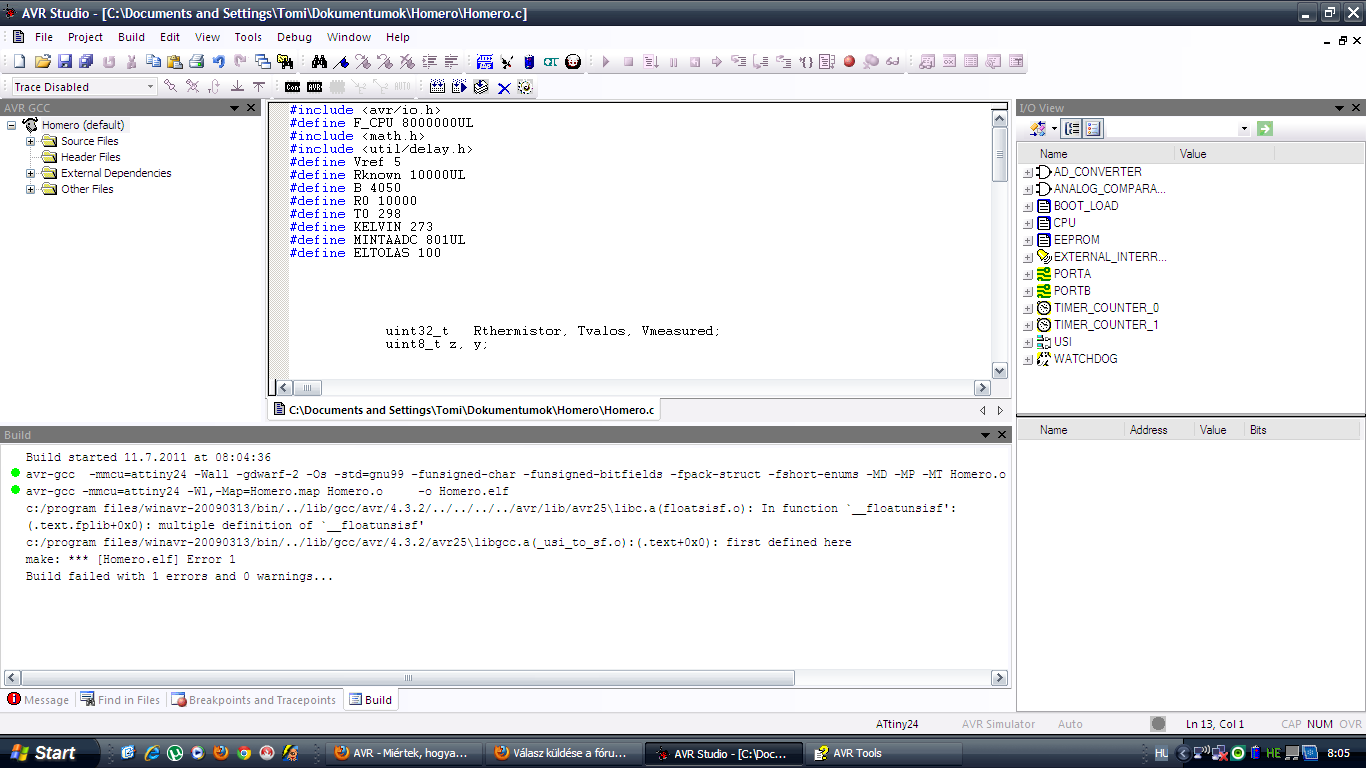The width and height of the screenshot is (1366, 768).
Task: Click the Open file folder icon
Action: click(x=42, y=62)
